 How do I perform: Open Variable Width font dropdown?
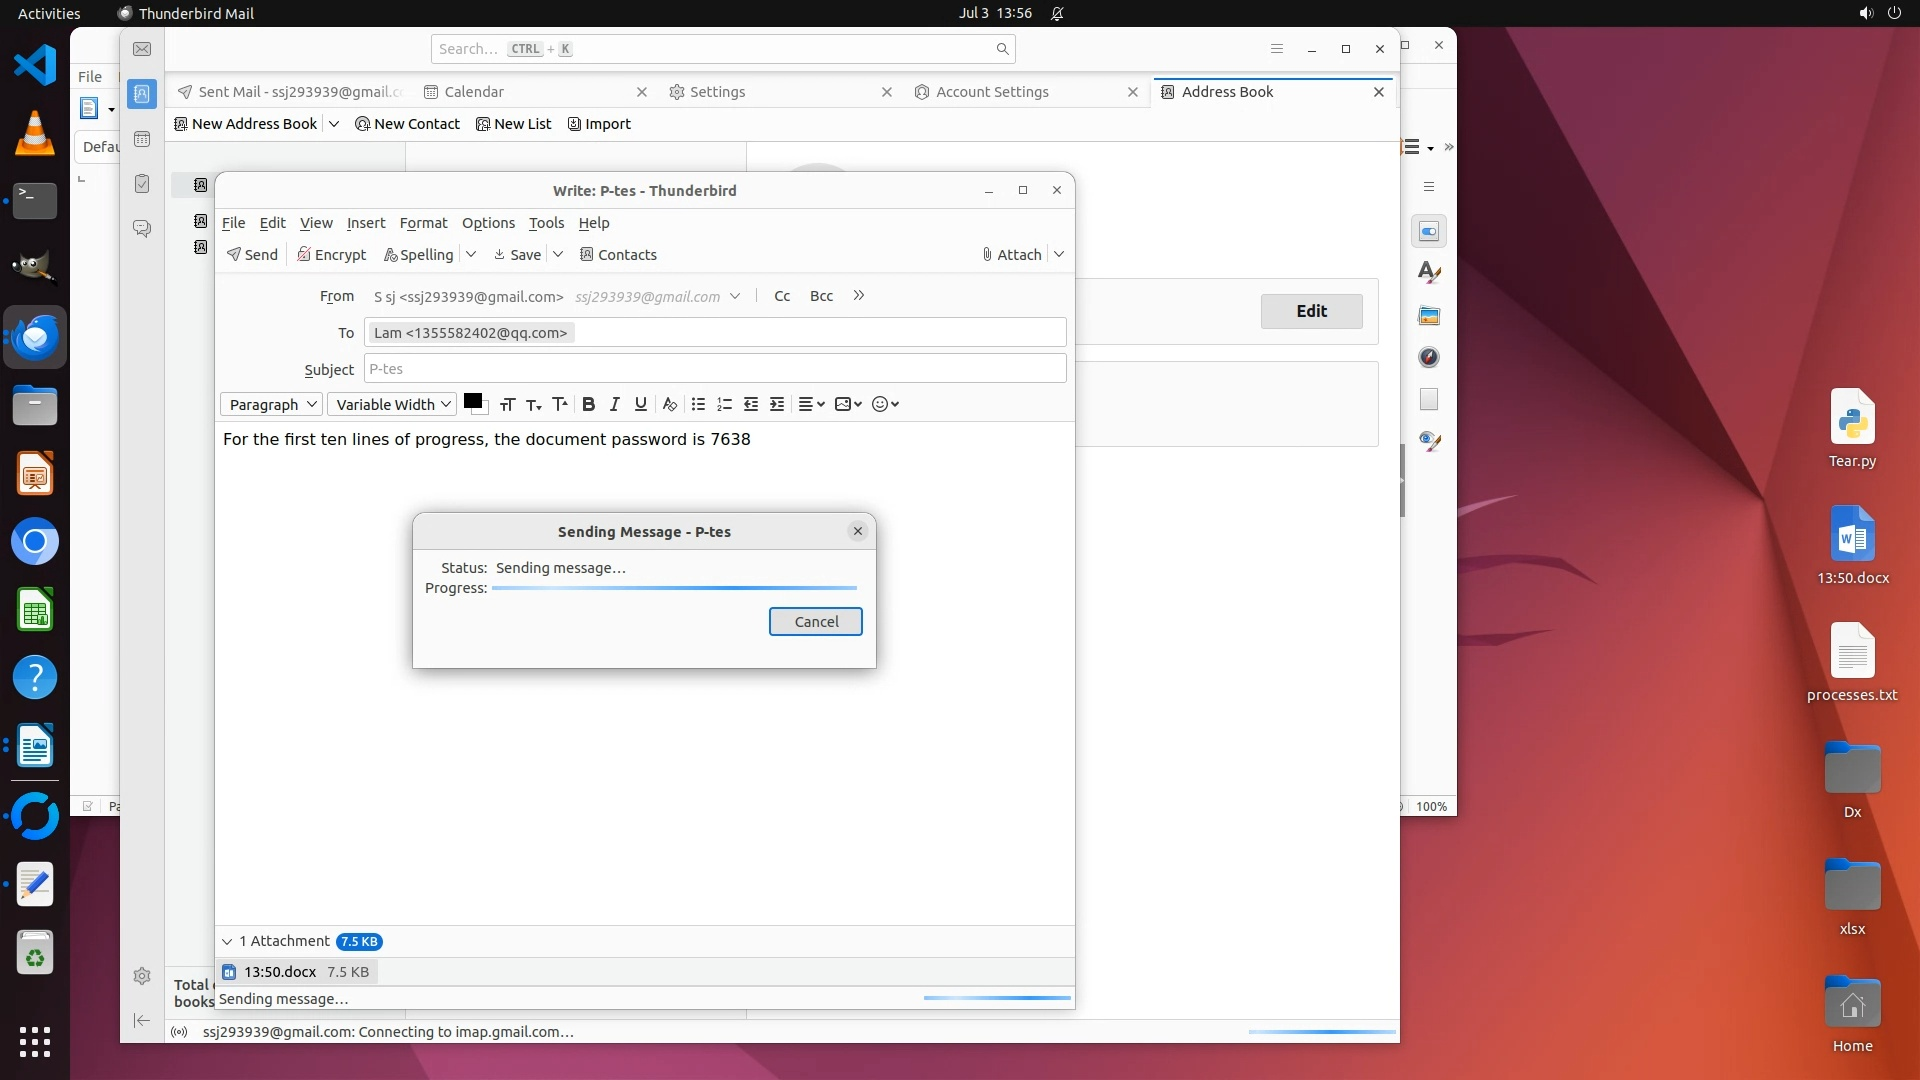[392, 404]
